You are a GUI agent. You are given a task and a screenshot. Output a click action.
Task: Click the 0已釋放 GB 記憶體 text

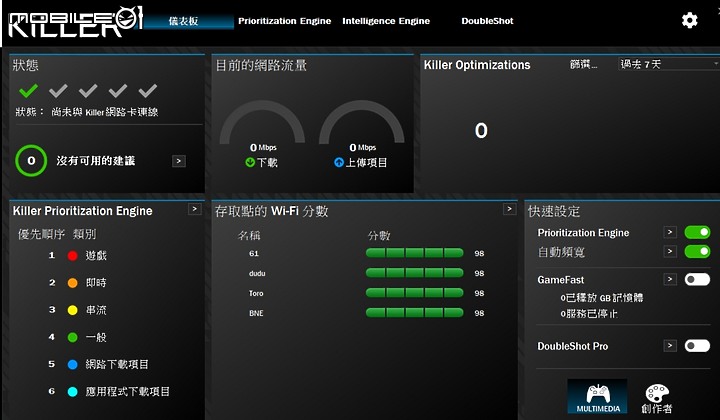tap(602, 297)
